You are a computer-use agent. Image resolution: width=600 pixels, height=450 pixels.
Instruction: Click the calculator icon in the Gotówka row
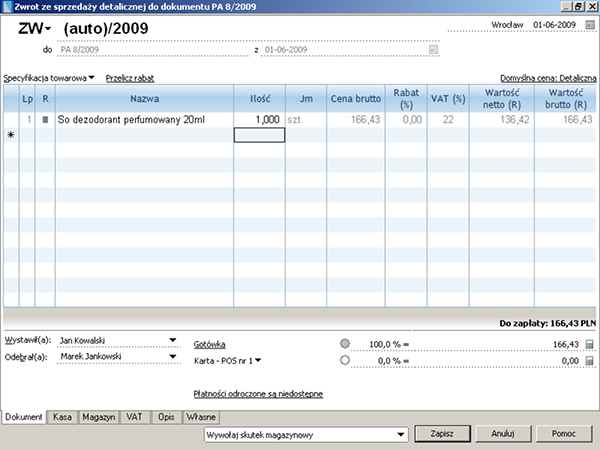(589, 344)
